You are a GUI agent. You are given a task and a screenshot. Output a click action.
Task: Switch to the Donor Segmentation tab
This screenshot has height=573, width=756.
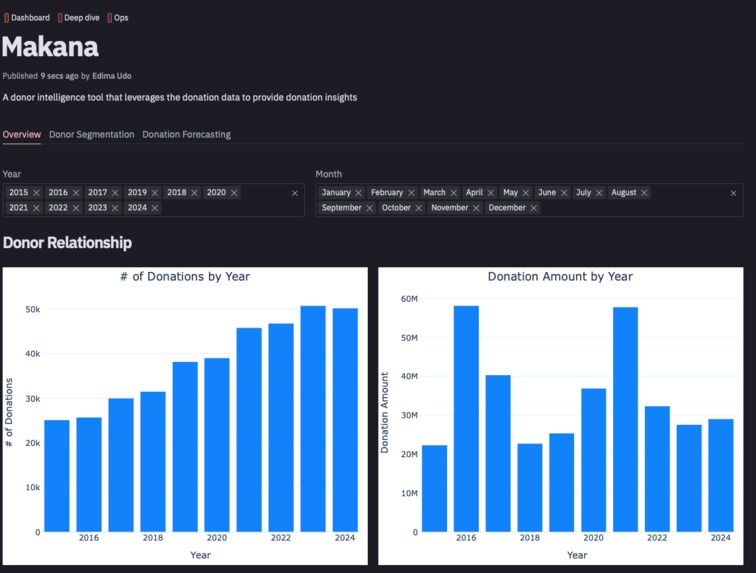(x=92, y=135)
